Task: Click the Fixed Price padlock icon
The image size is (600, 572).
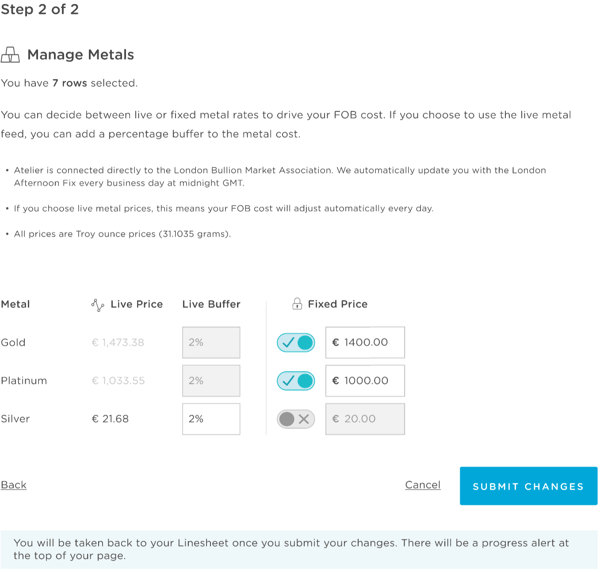Action: click(297, 304)
